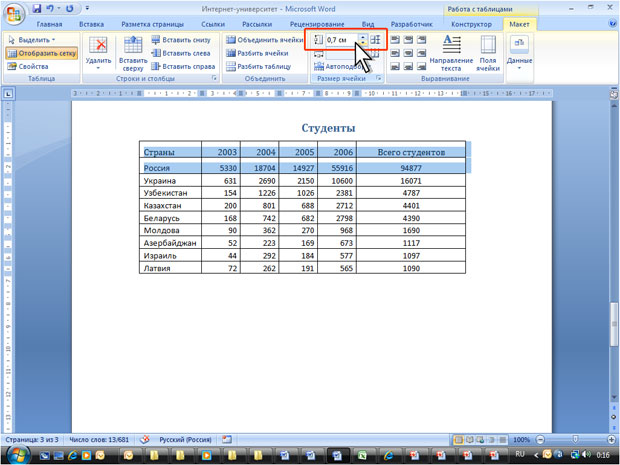Switch to the Вставка (Insert) tab
The height and width of the screenshot is (465, 620).
pyautogui.click(x=90, y=23)
